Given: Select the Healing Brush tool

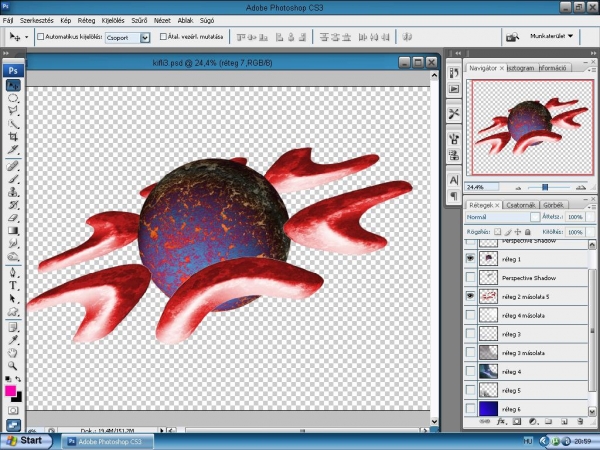Looking at the screenshot, I should (x=13, y=166).
